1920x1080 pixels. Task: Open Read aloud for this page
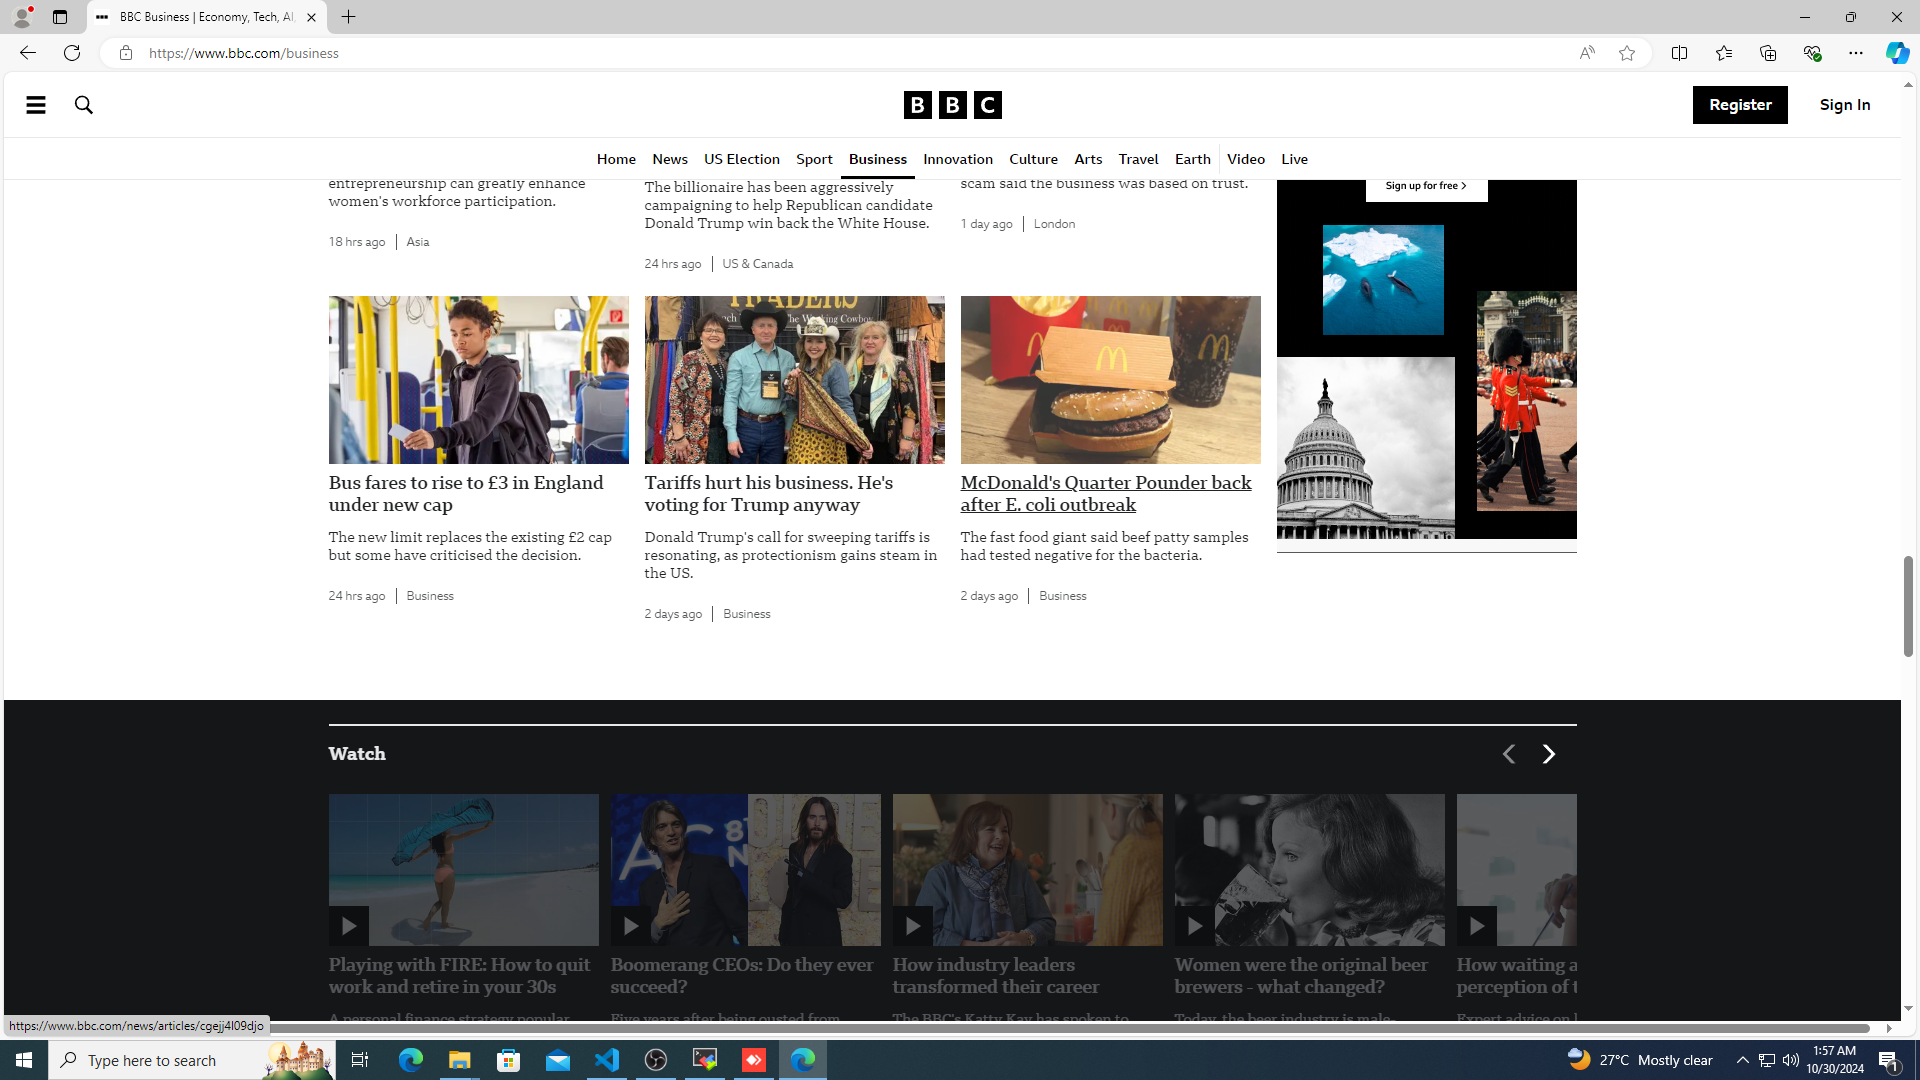coord(1587,53)
